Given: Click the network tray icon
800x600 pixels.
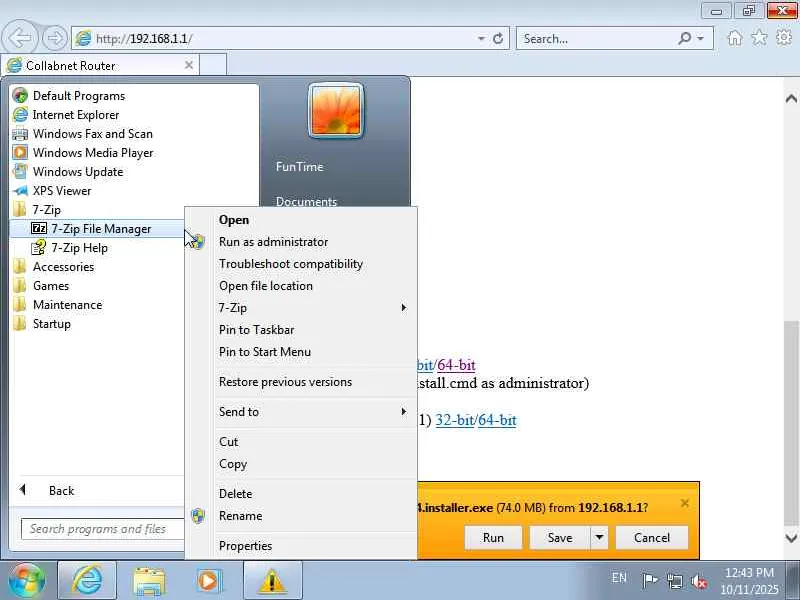Looking at the screenshot, I should coord(675,581).
